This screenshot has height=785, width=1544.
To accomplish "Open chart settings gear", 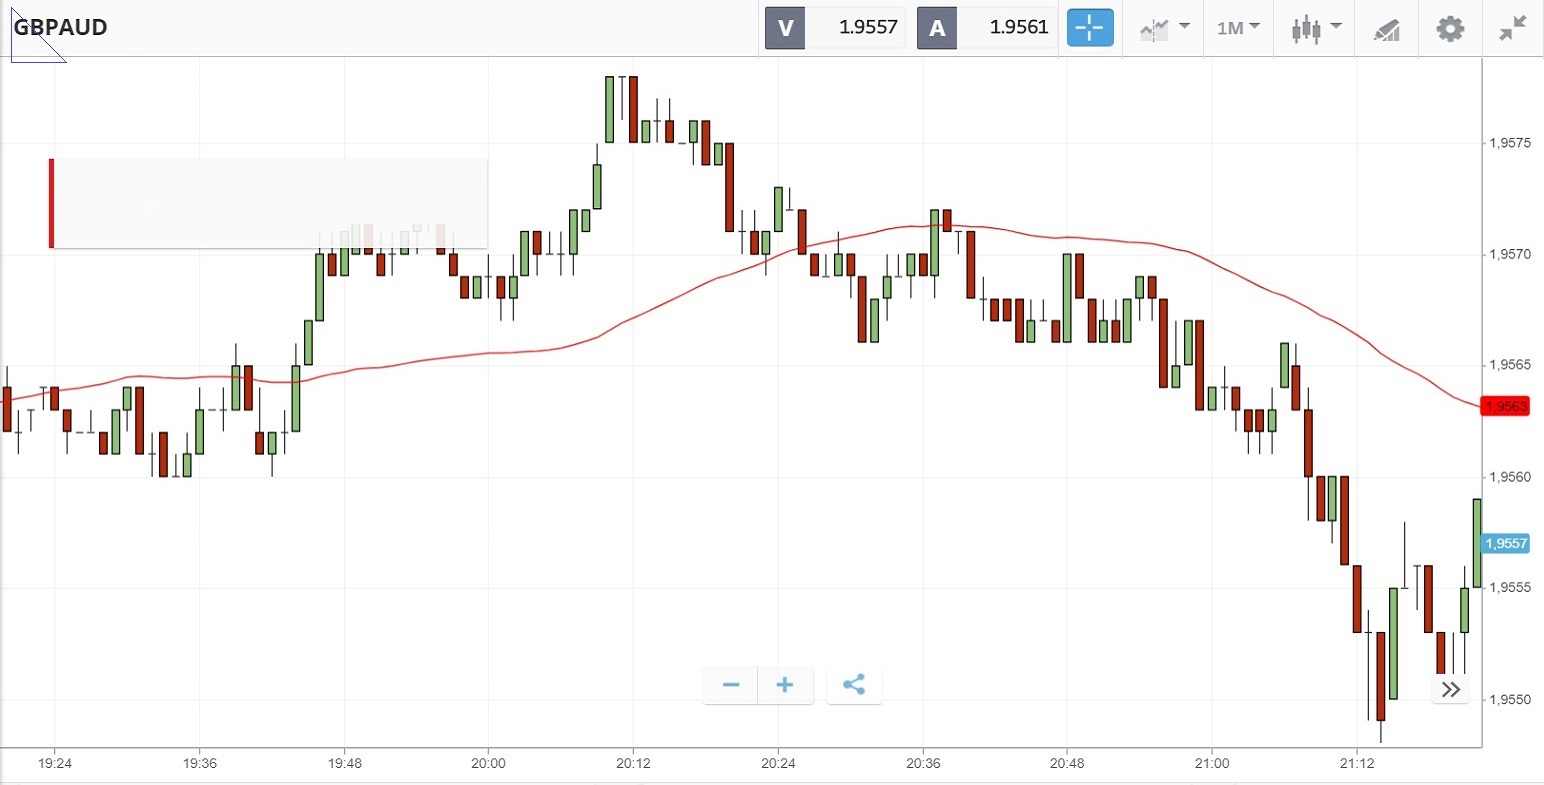I will click(x=1450, y=28).
